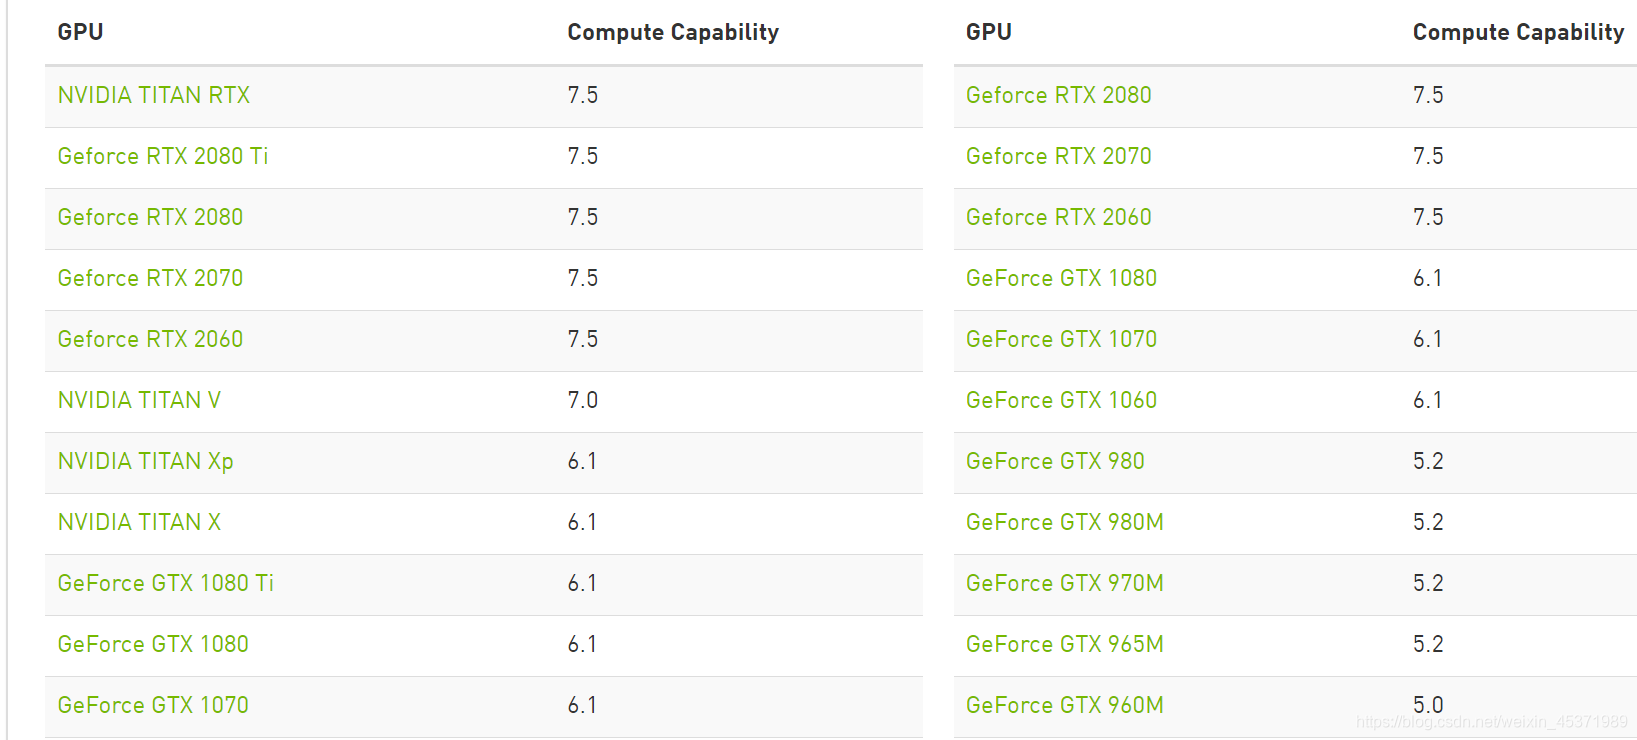Open the GeForce GTX 970M link
Viewport: 1637px width, 740px height.
point(1064,583)
